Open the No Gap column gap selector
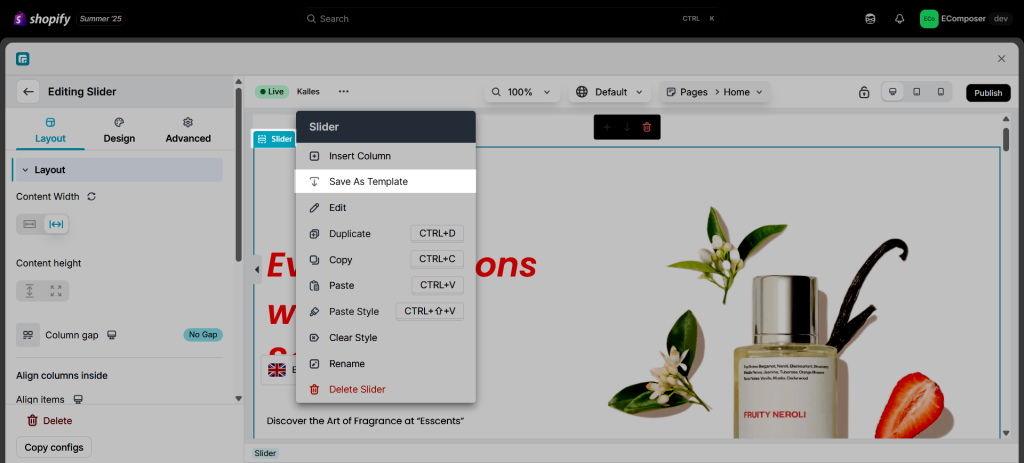This screenshot has width=1024, height=463. [203, 335]
